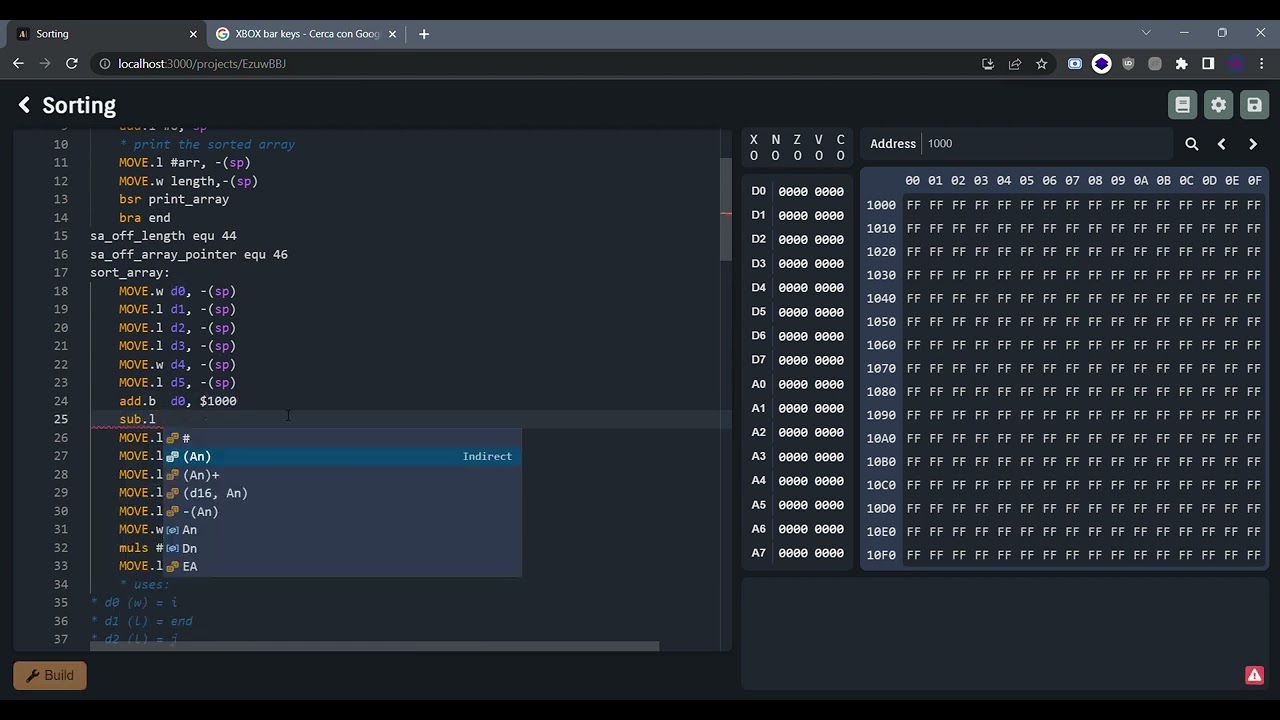
Task: Click line 14 bra end
Action: [x=145, y=218]
